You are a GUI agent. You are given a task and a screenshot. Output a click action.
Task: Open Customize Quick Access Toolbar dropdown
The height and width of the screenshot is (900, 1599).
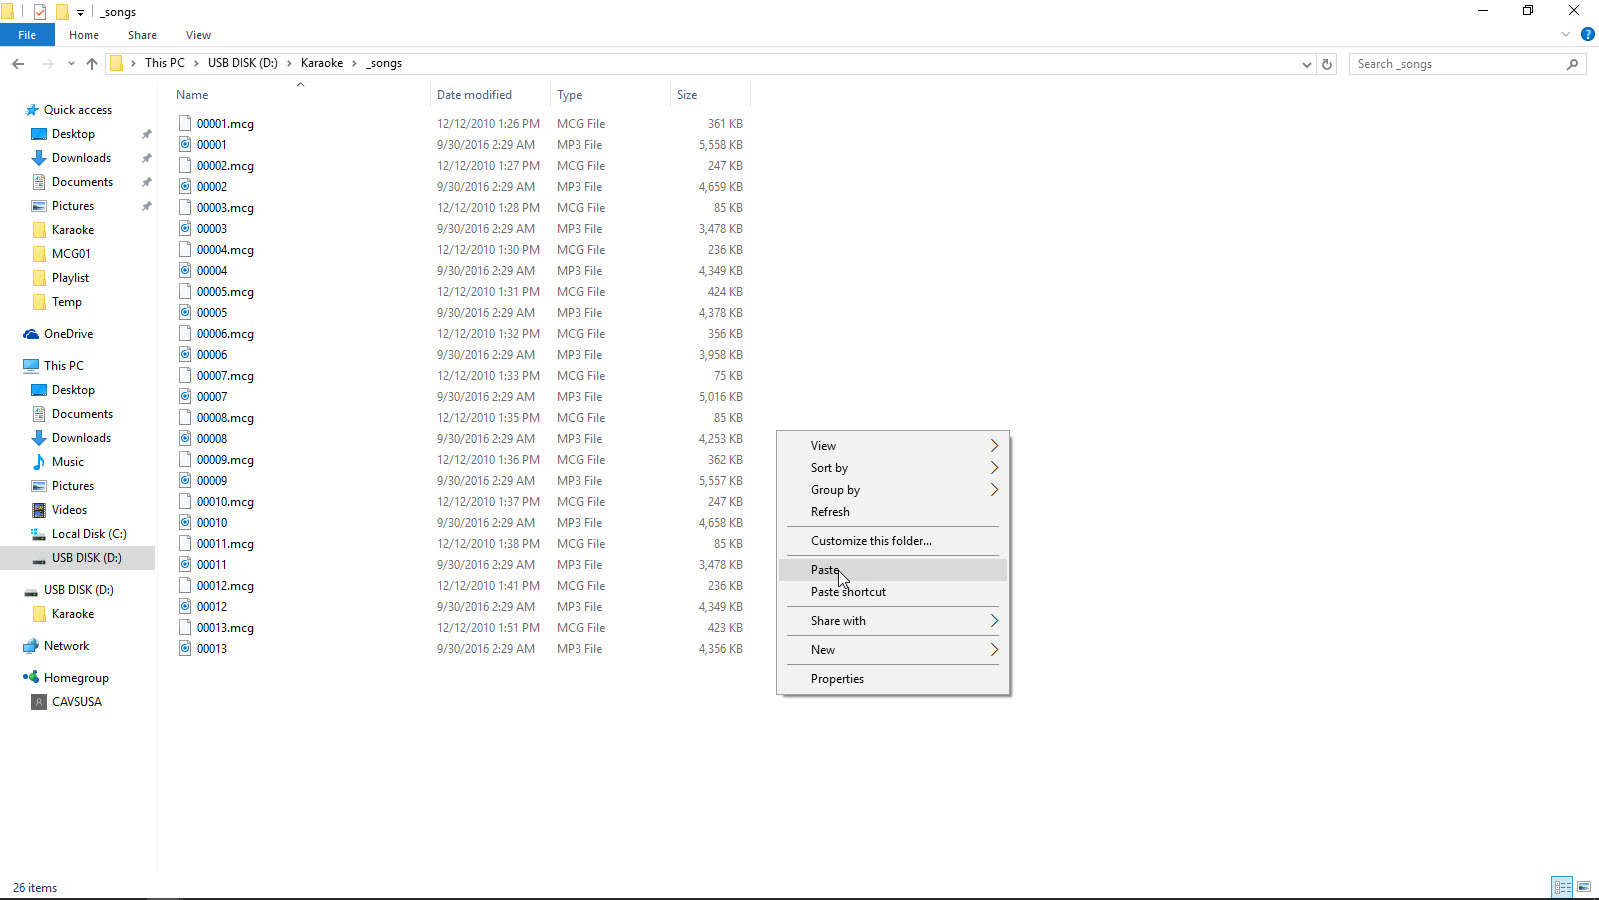point(80,13)
